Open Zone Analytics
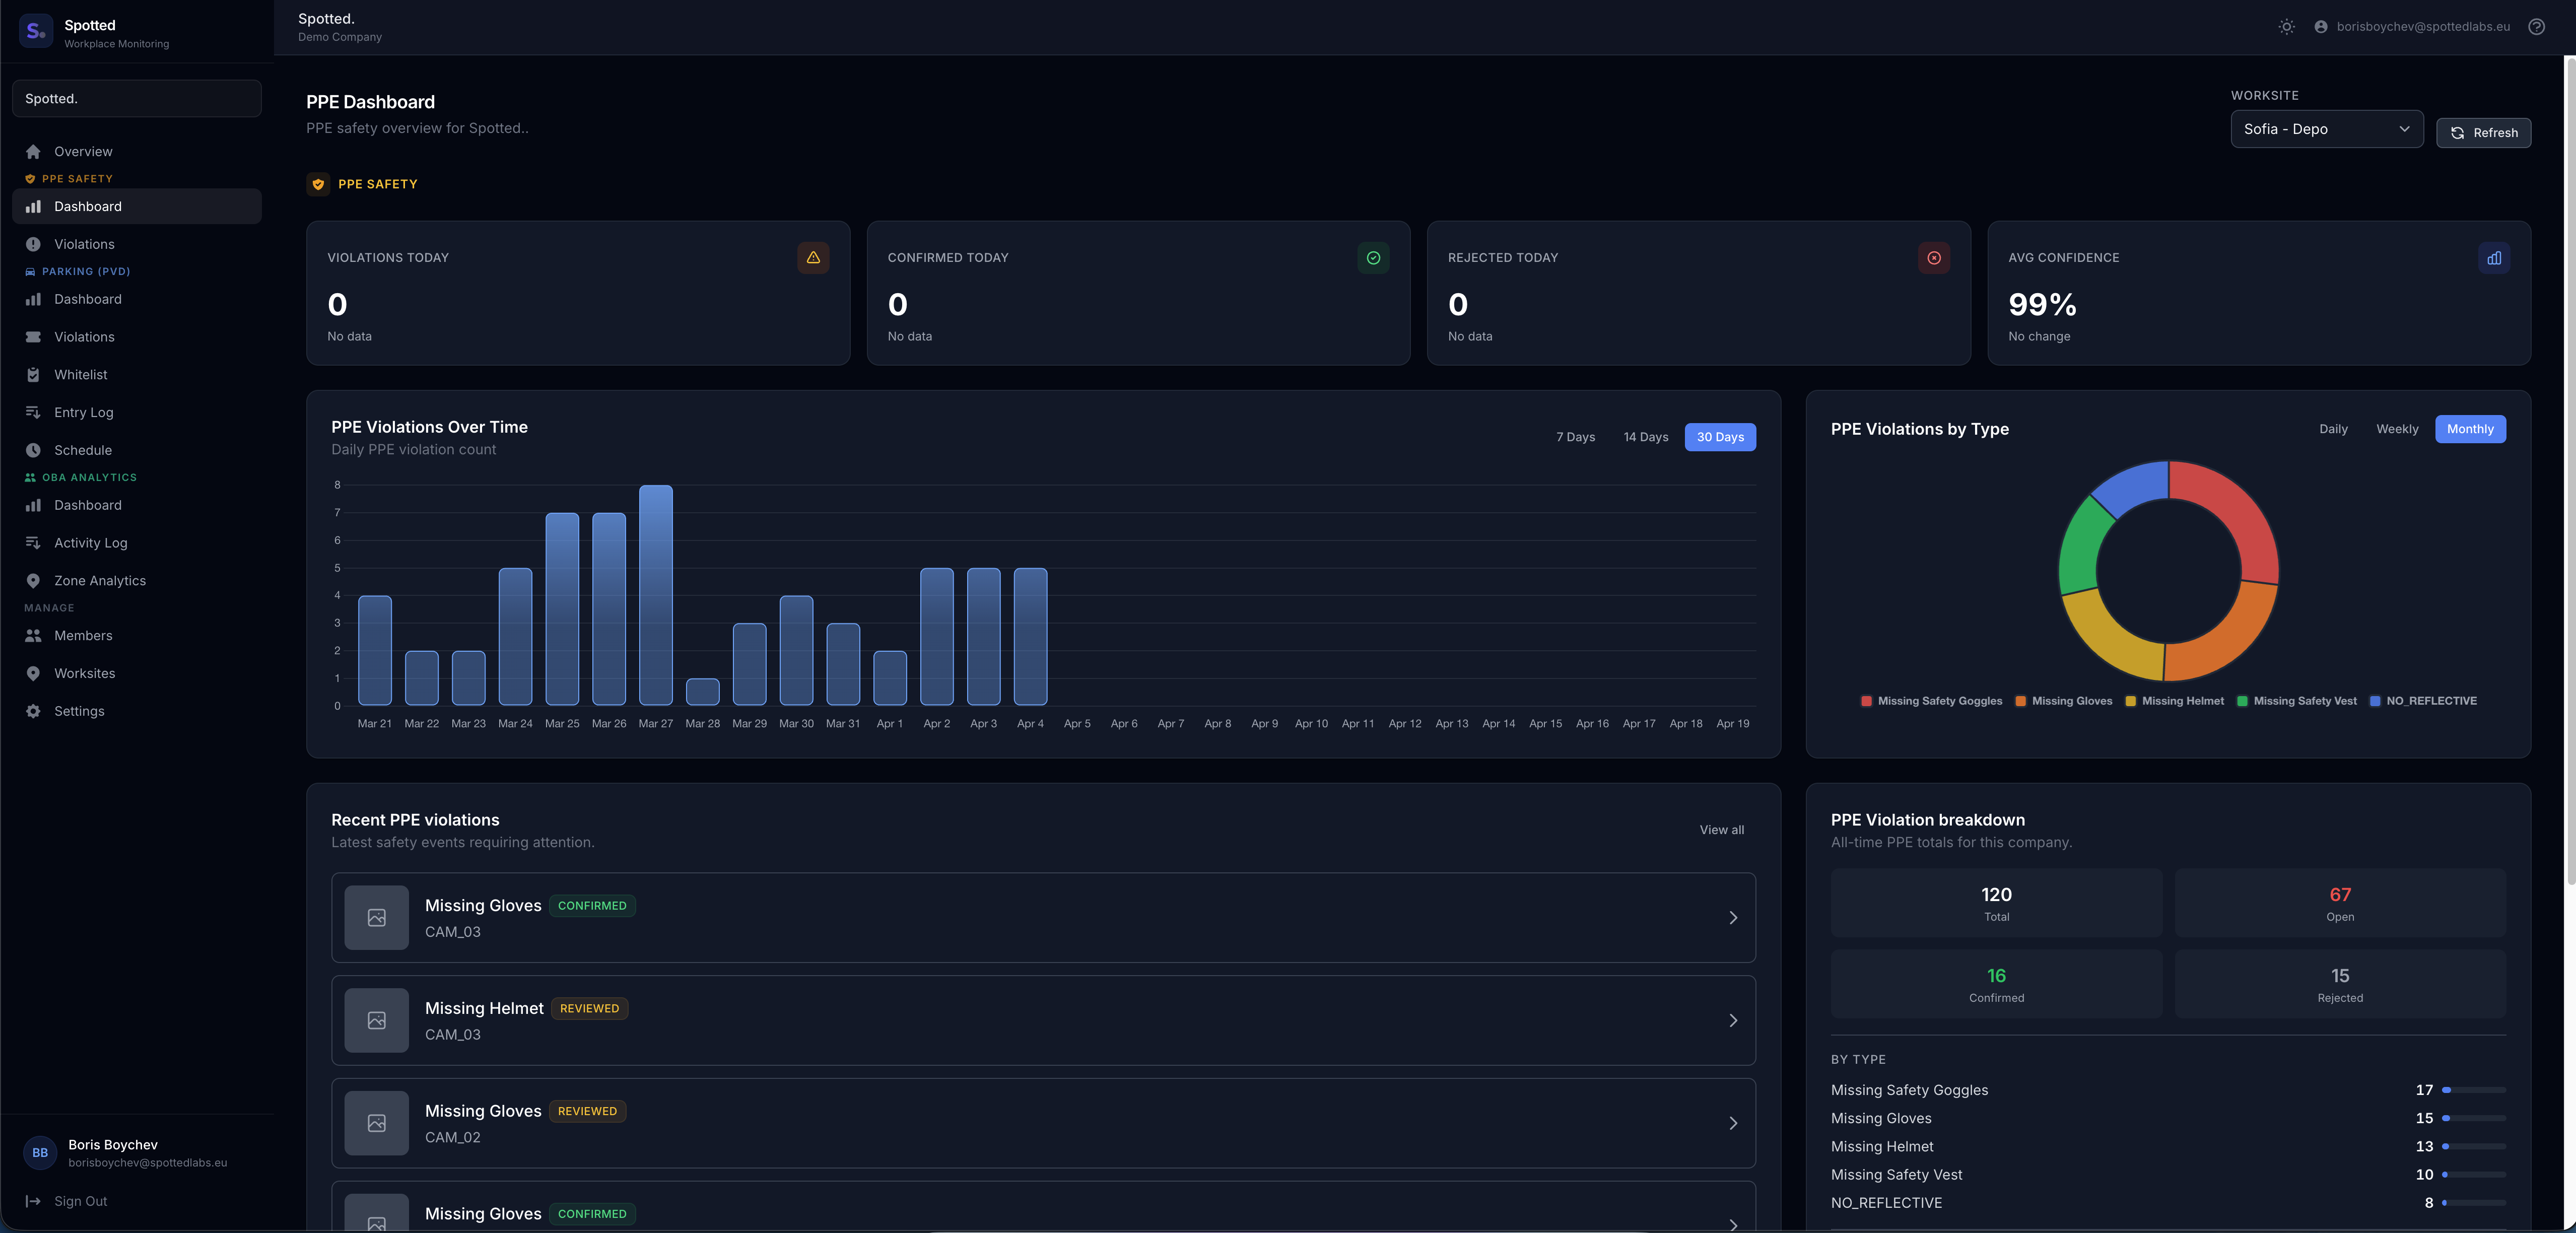 100,580
